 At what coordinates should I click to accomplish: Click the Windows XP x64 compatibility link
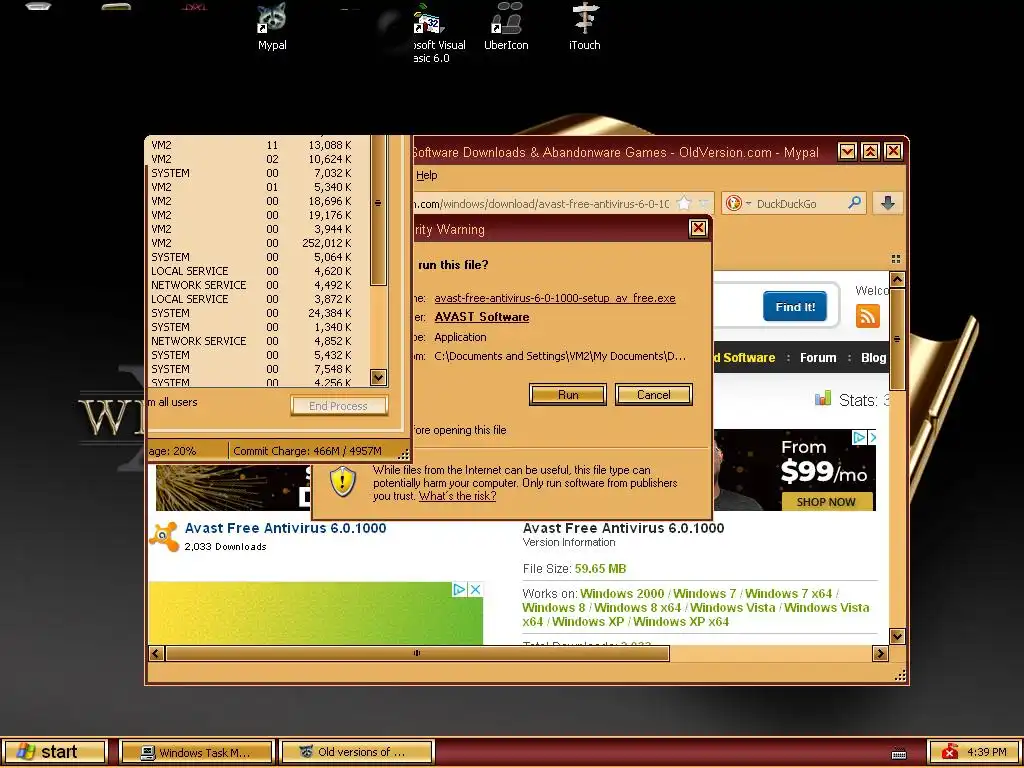[x=681, y=621]
